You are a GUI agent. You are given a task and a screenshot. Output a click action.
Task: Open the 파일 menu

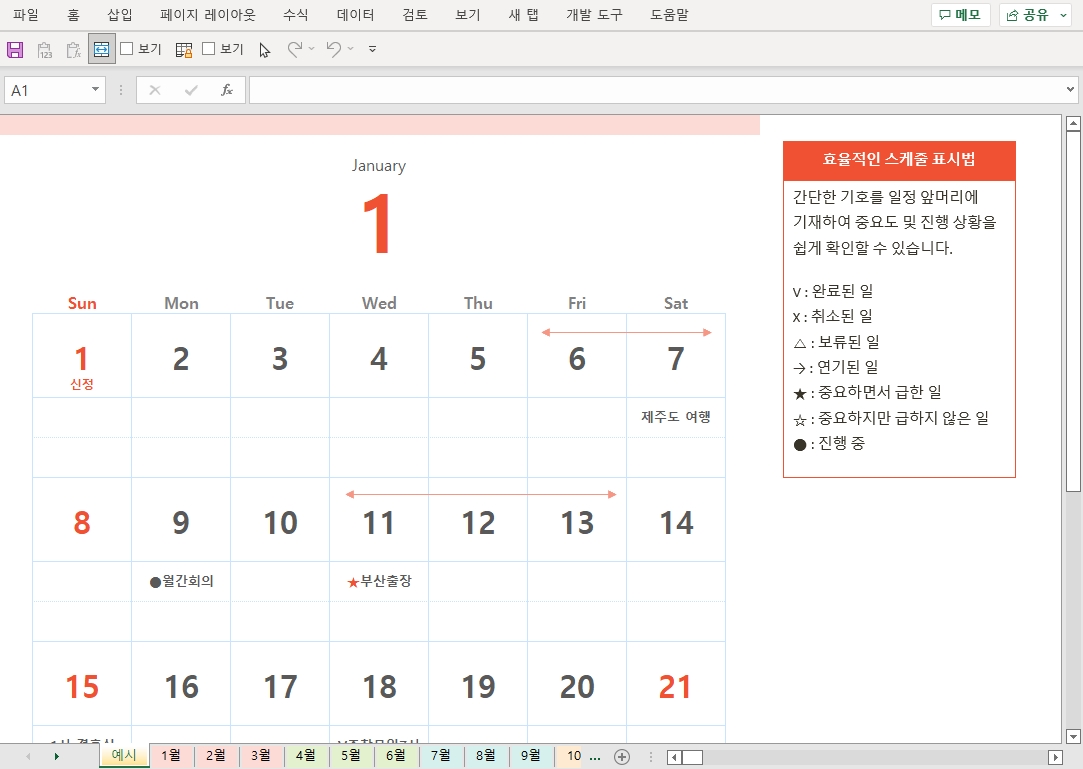click(x=26, y=15)
